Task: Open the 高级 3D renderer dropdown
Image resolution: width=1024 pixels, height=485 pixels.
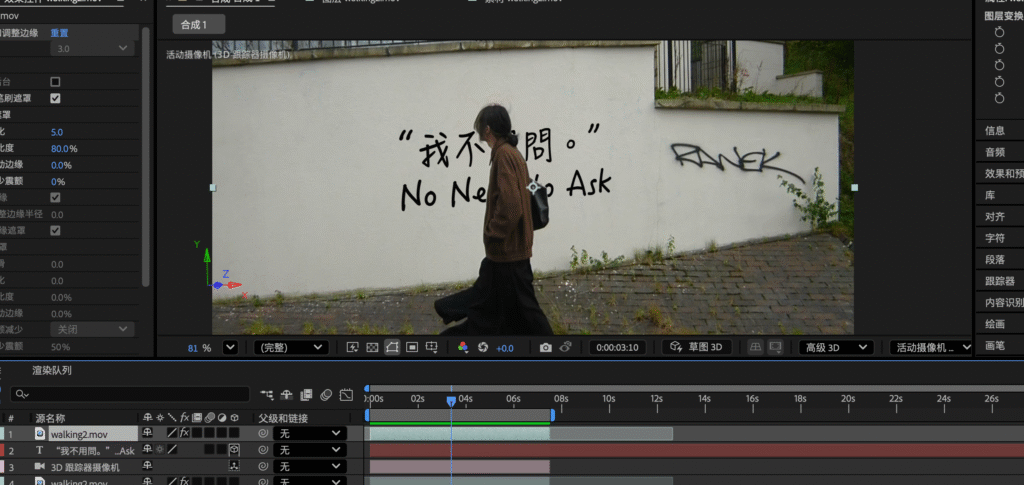Action: tap(837, 347)
